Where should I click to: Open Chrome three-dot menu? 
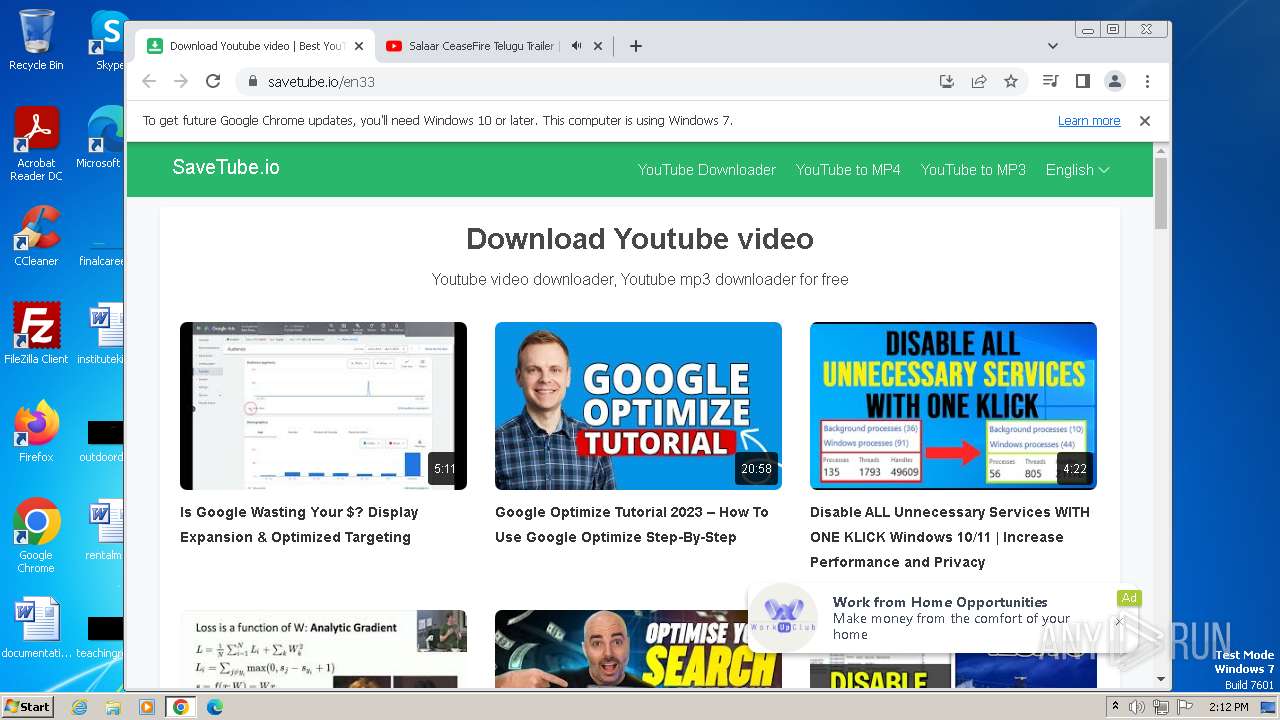point(1147,82)
